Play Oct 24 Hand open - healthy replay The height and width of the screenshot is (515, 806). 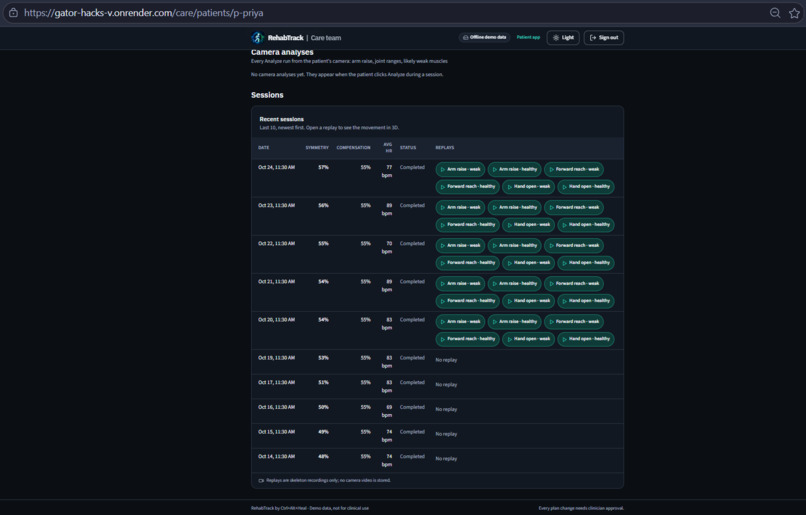tap(585, 187)
